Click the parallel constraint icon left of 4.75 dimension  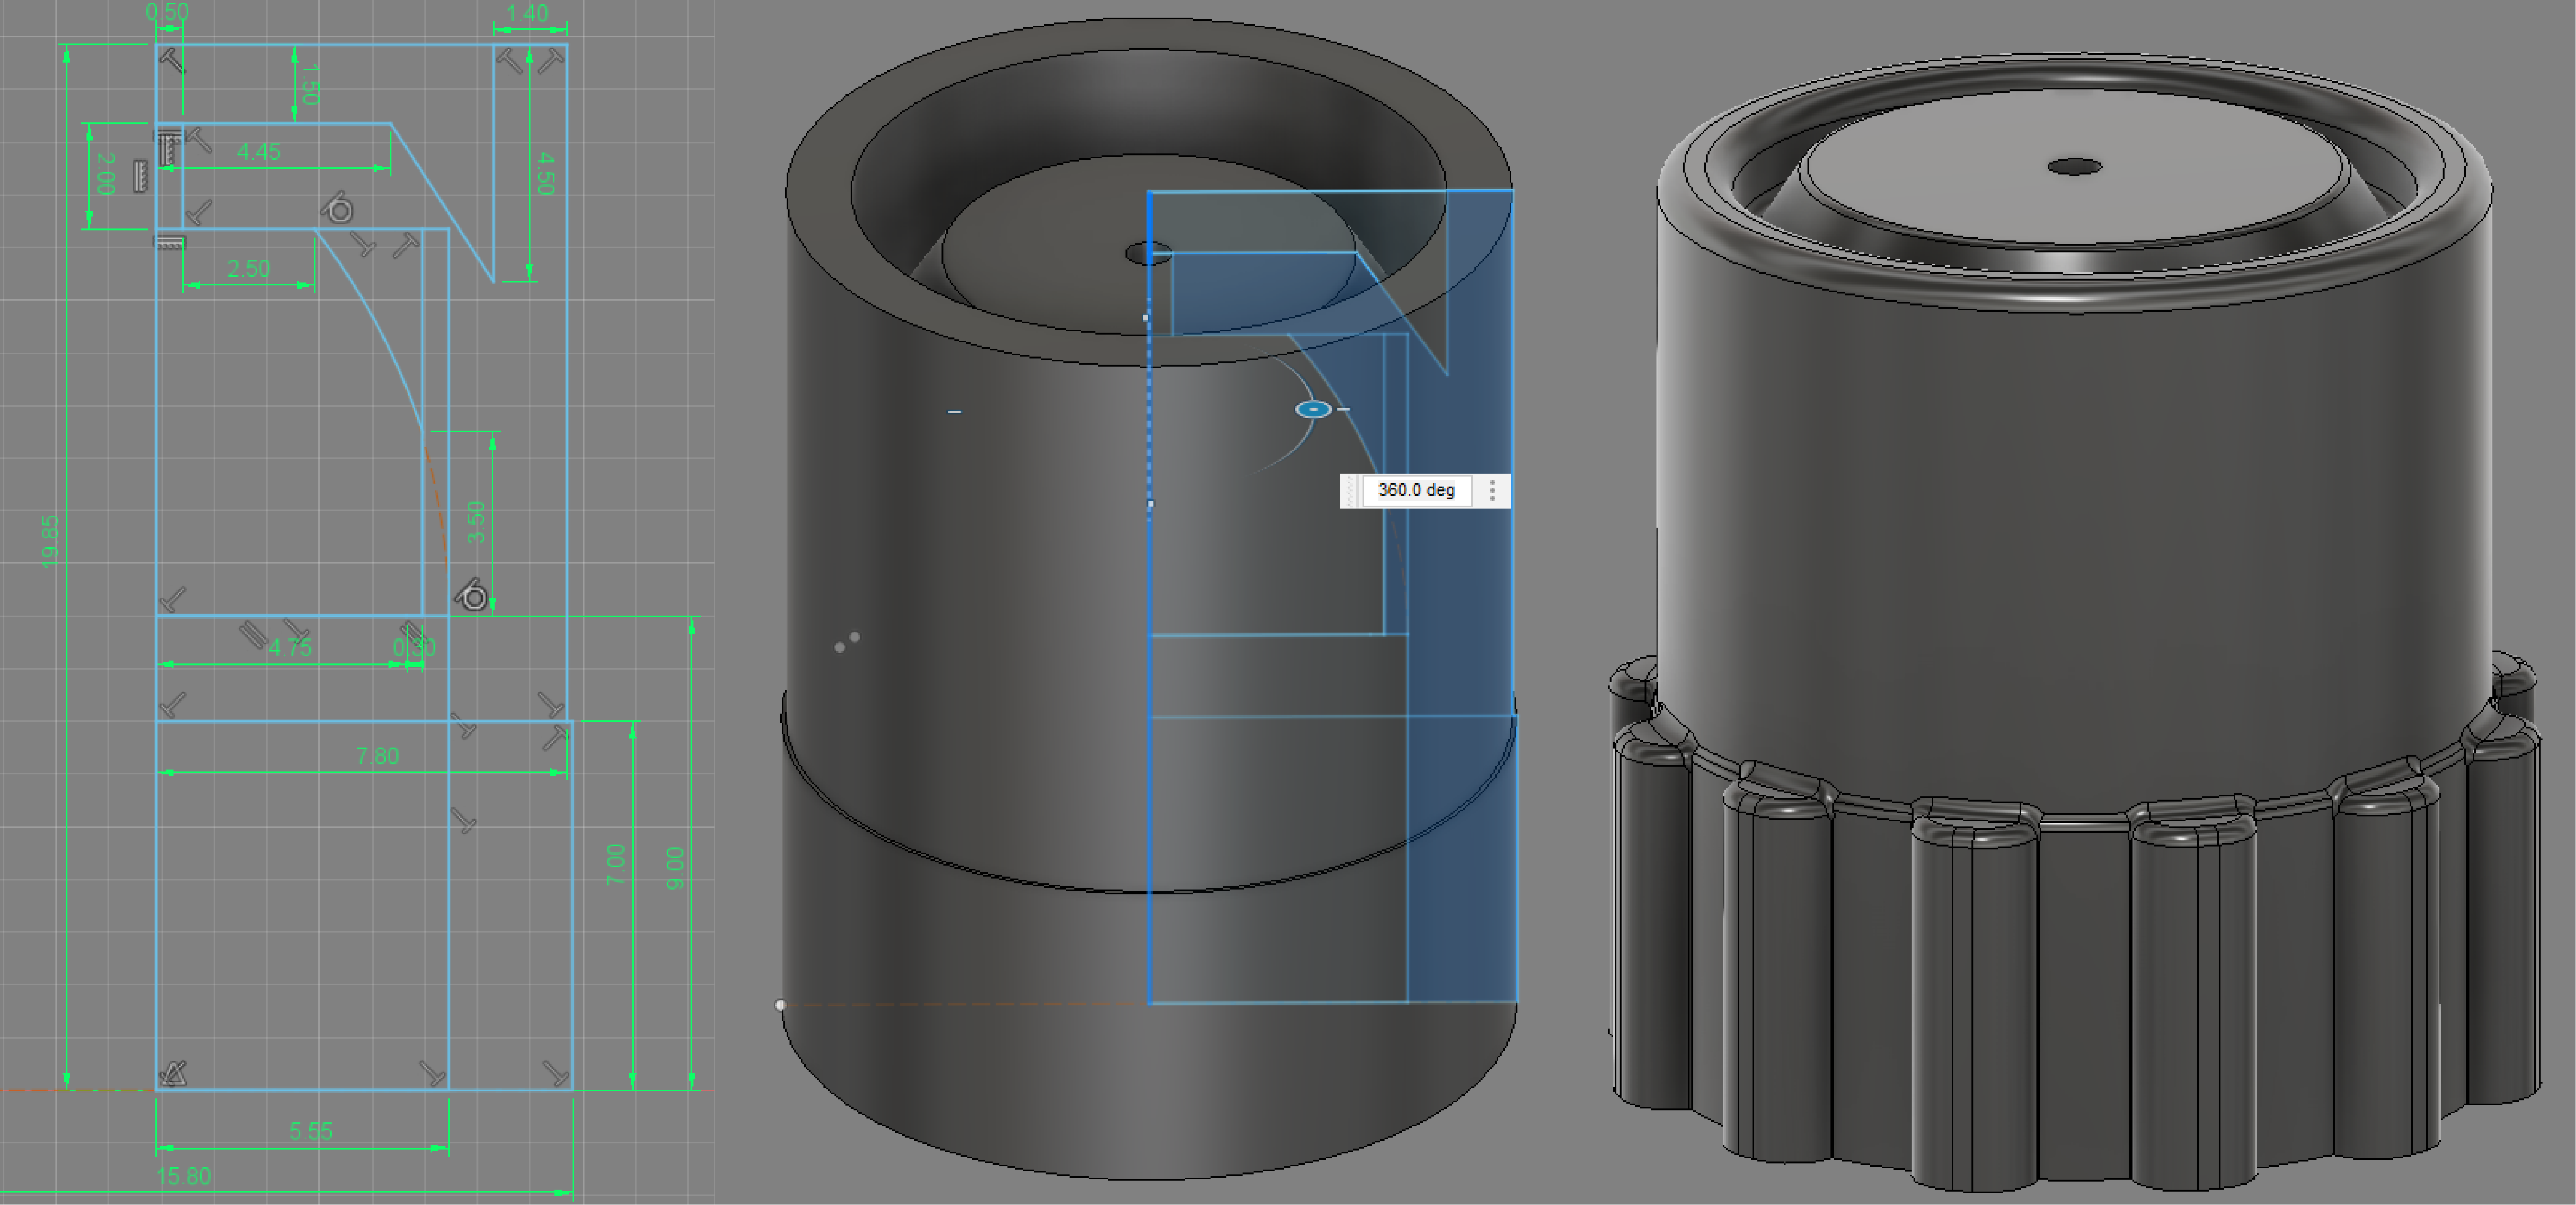click(x=252, y=634)
